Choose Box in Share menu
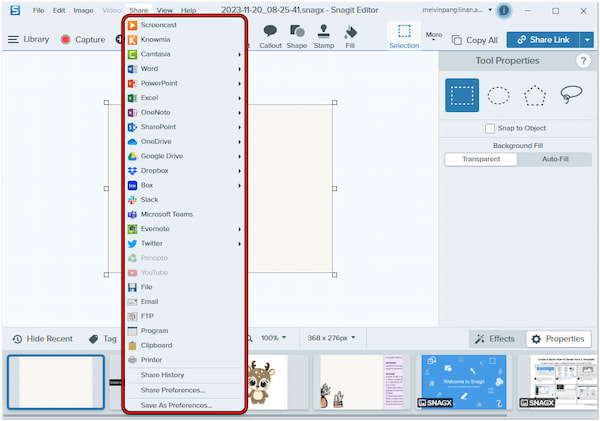Image resolution: width=600 pixels, height=421 pixels. 185,185
